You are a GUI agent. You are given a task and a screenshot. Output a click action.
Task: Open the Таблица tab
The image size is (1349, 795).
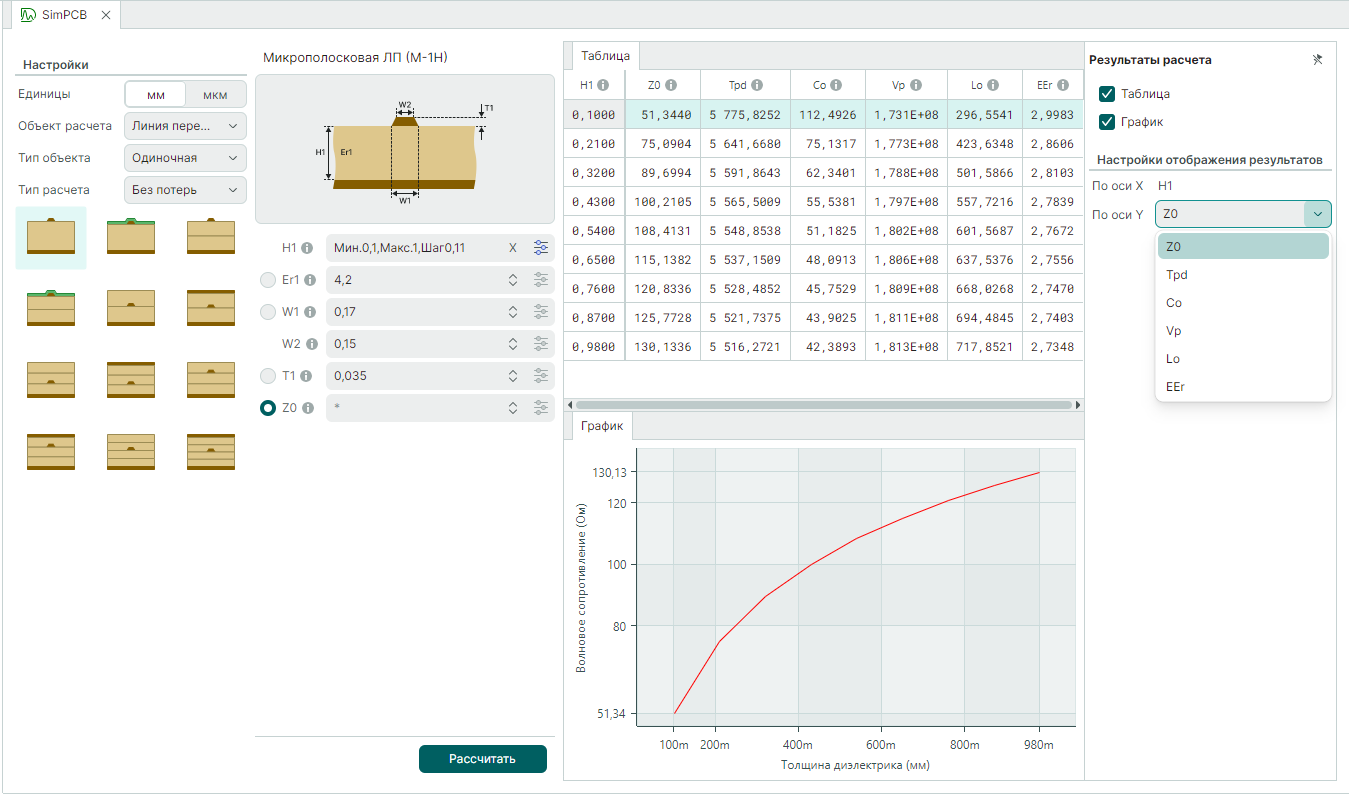click(x=606, y=56)
